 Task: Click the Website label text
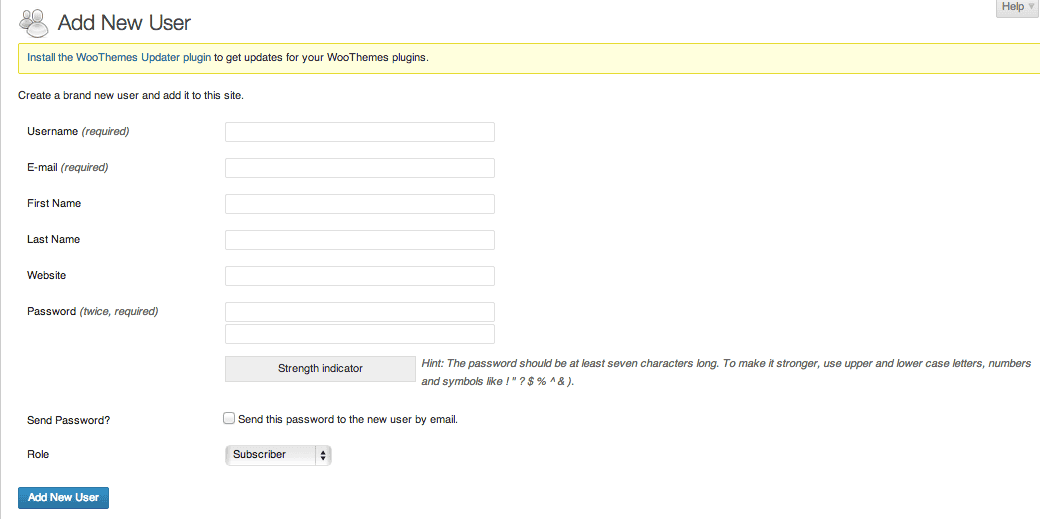pos(47,276)
